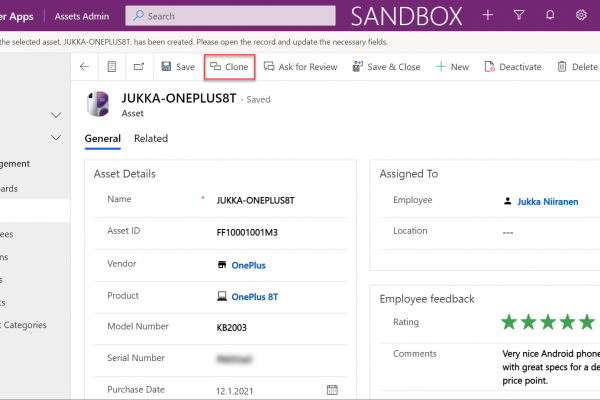Image resolution: width=600 pixels, height=400 pixels.
Task: Open notifications bell icon
Action: coord(550,15)
